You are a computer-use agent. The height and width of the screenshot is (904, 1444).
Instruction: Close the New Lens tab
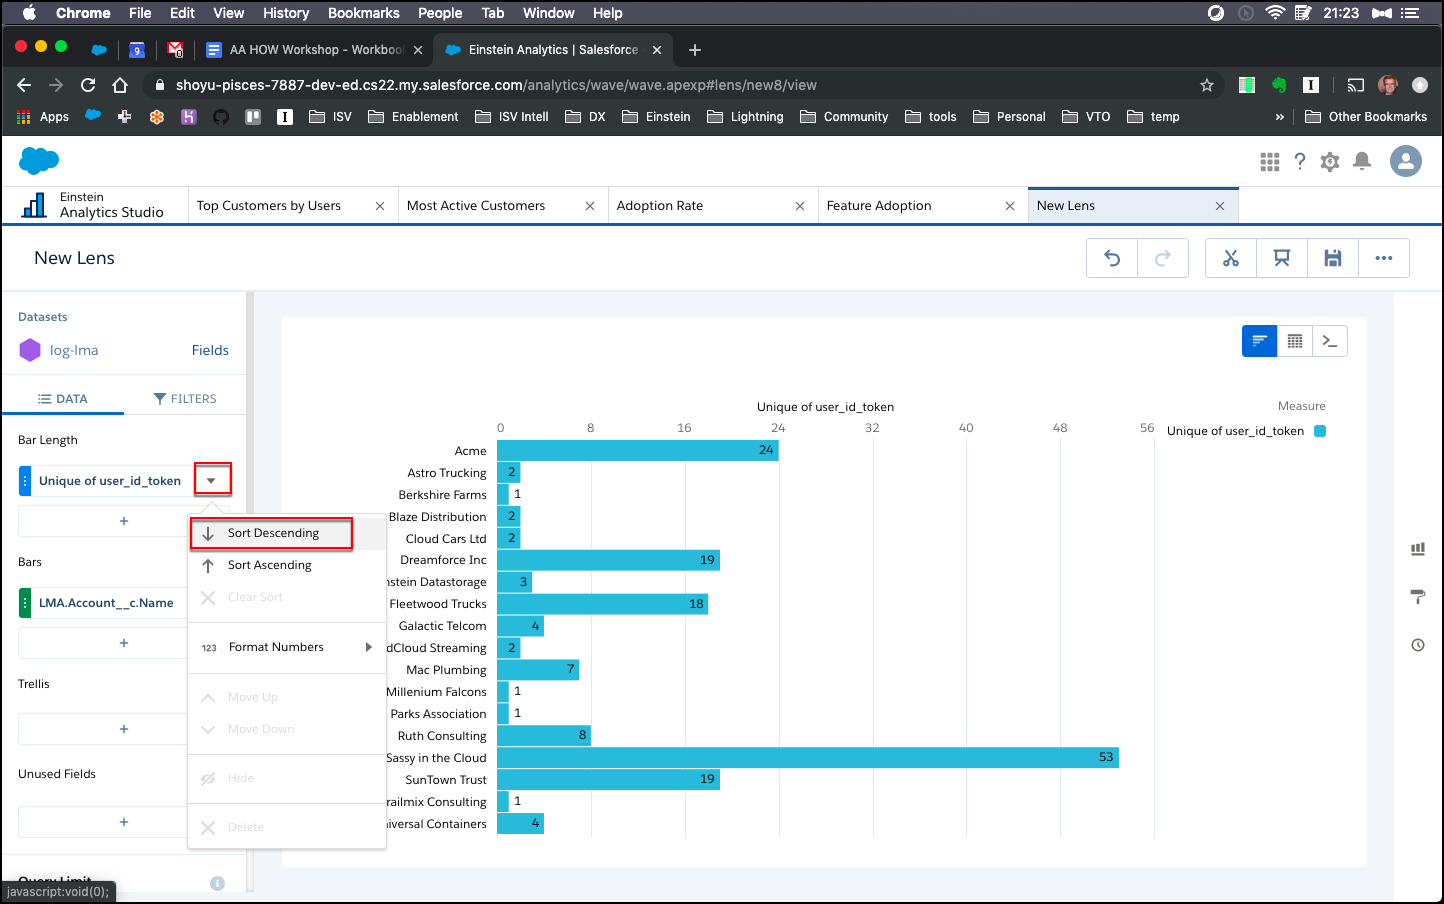pos(1220,206)
